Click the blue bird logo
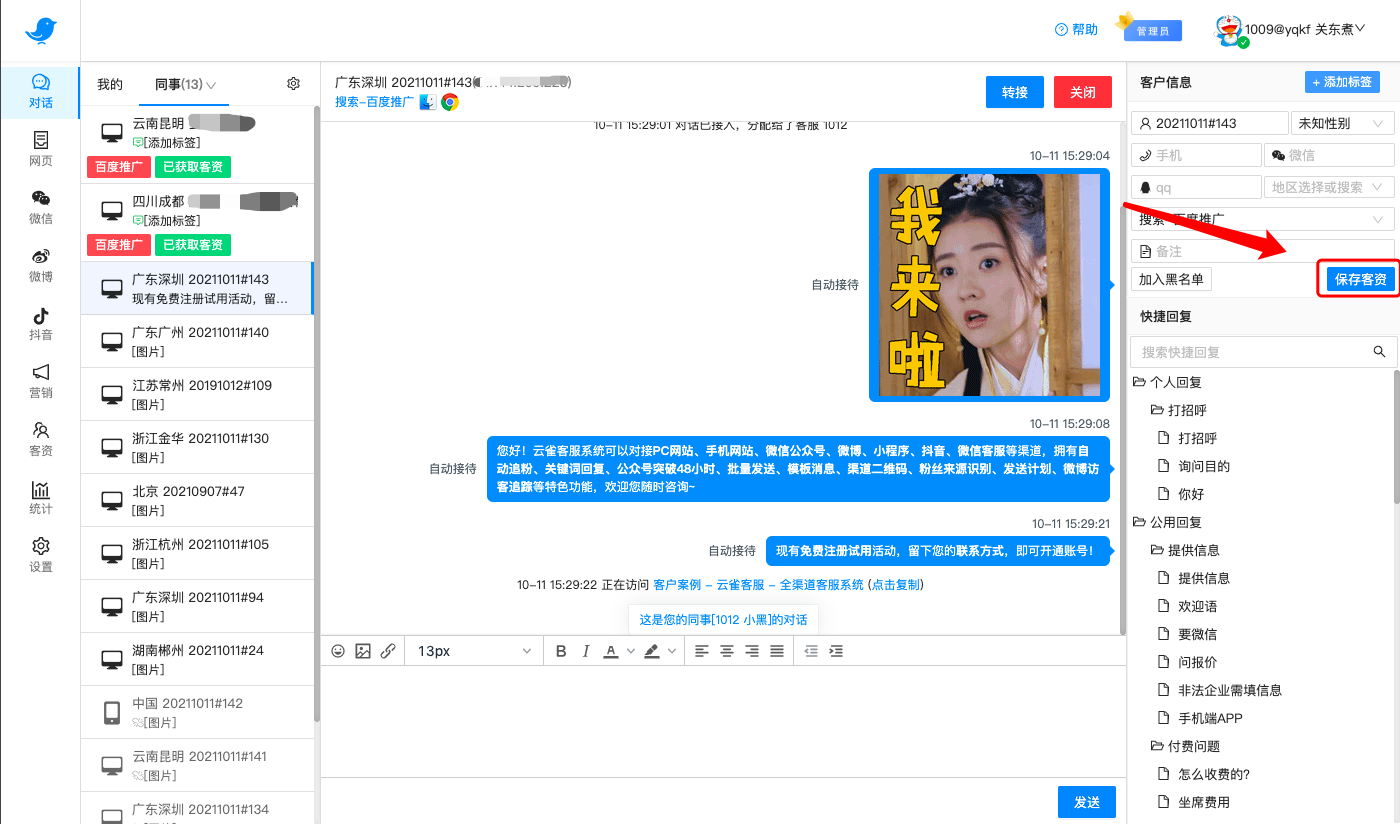The image size is (1400, 824). coord(41,31)
